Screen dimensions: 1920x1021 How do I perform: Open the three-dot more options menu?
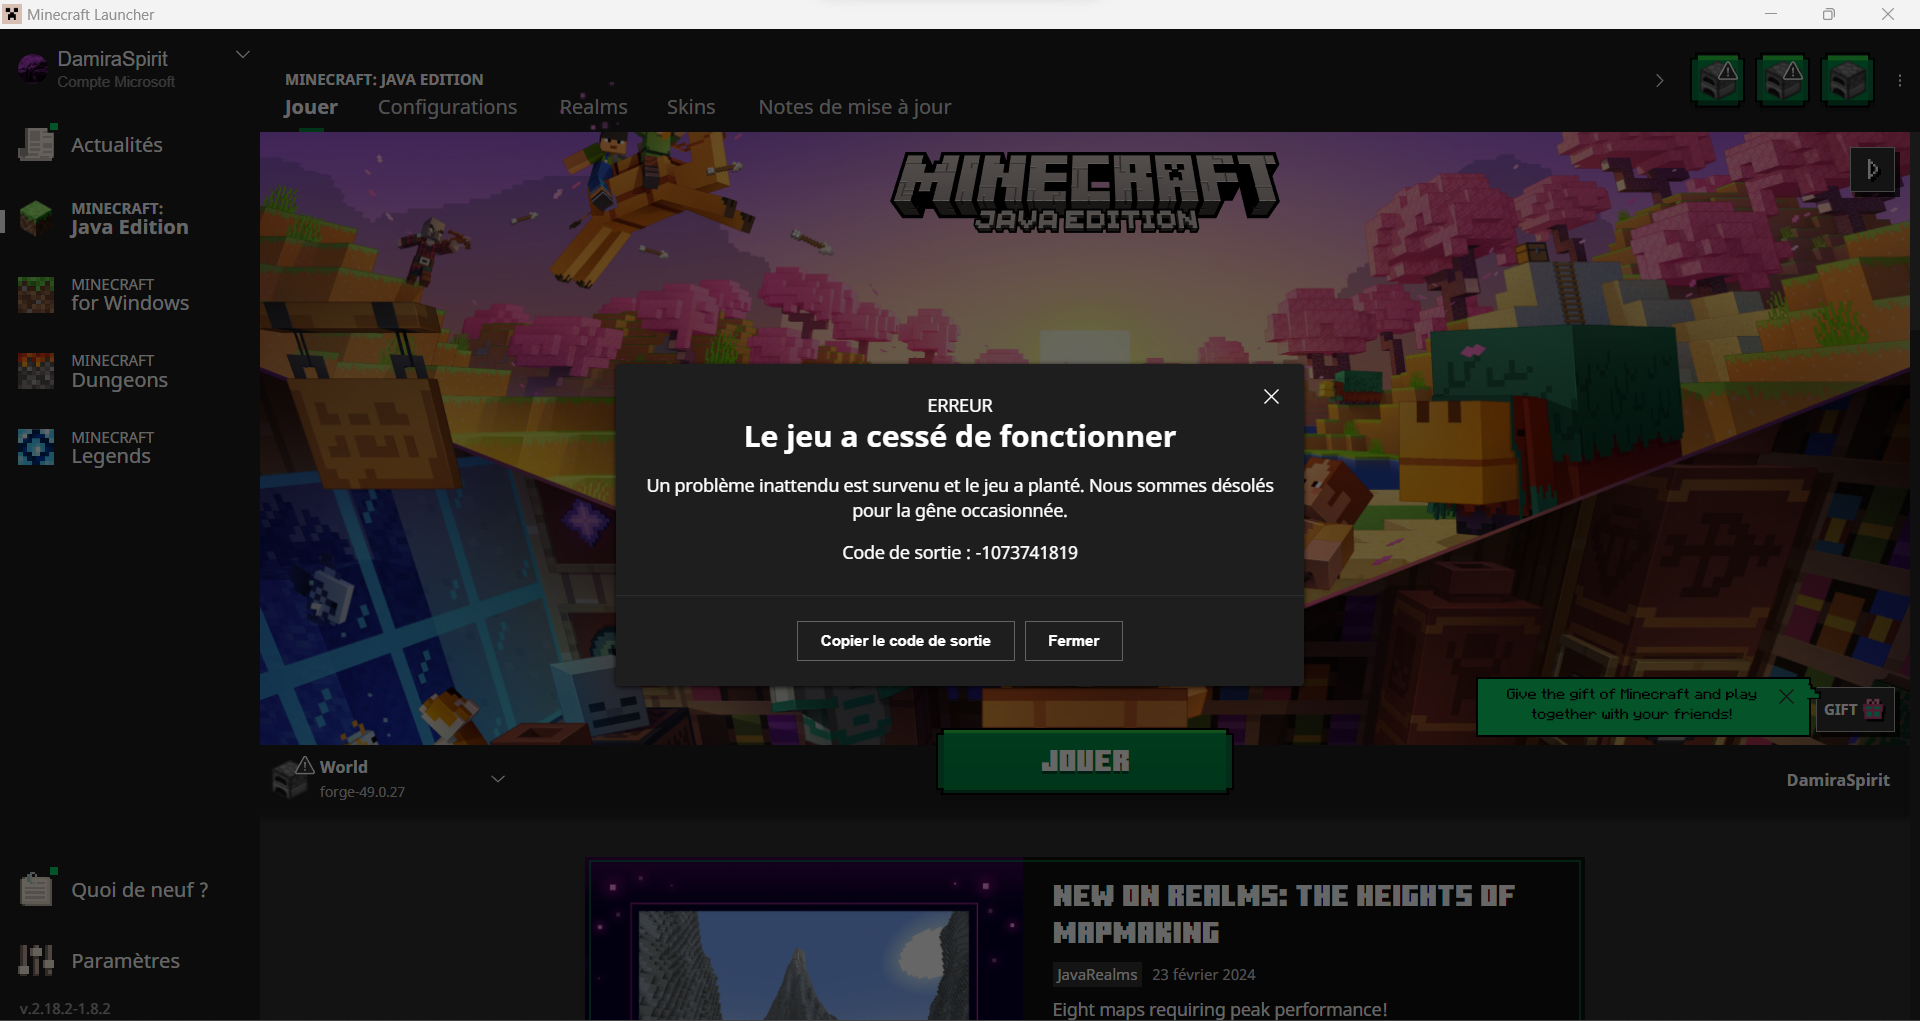(x=1900, y=81)
